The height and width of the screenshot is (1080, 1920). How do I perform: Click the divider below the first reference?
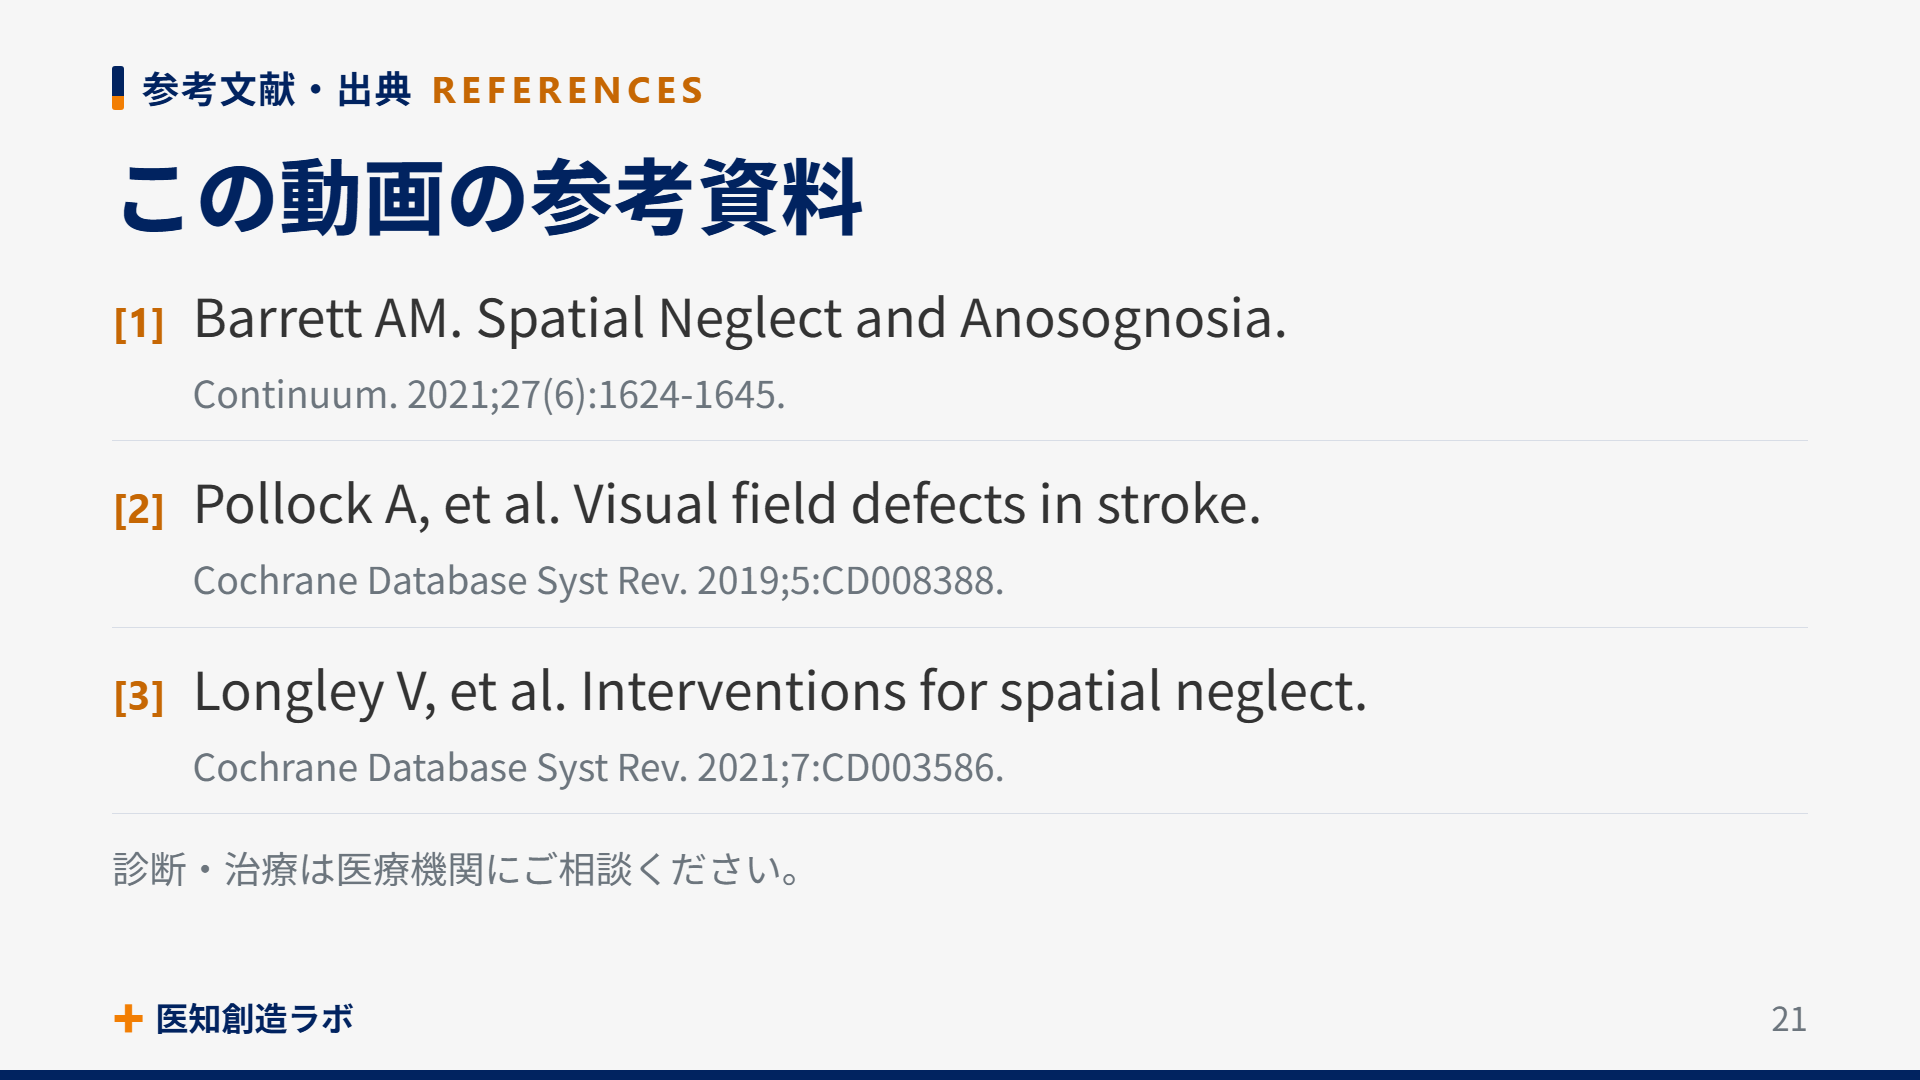pyautogui.click(x=960, y=440)
